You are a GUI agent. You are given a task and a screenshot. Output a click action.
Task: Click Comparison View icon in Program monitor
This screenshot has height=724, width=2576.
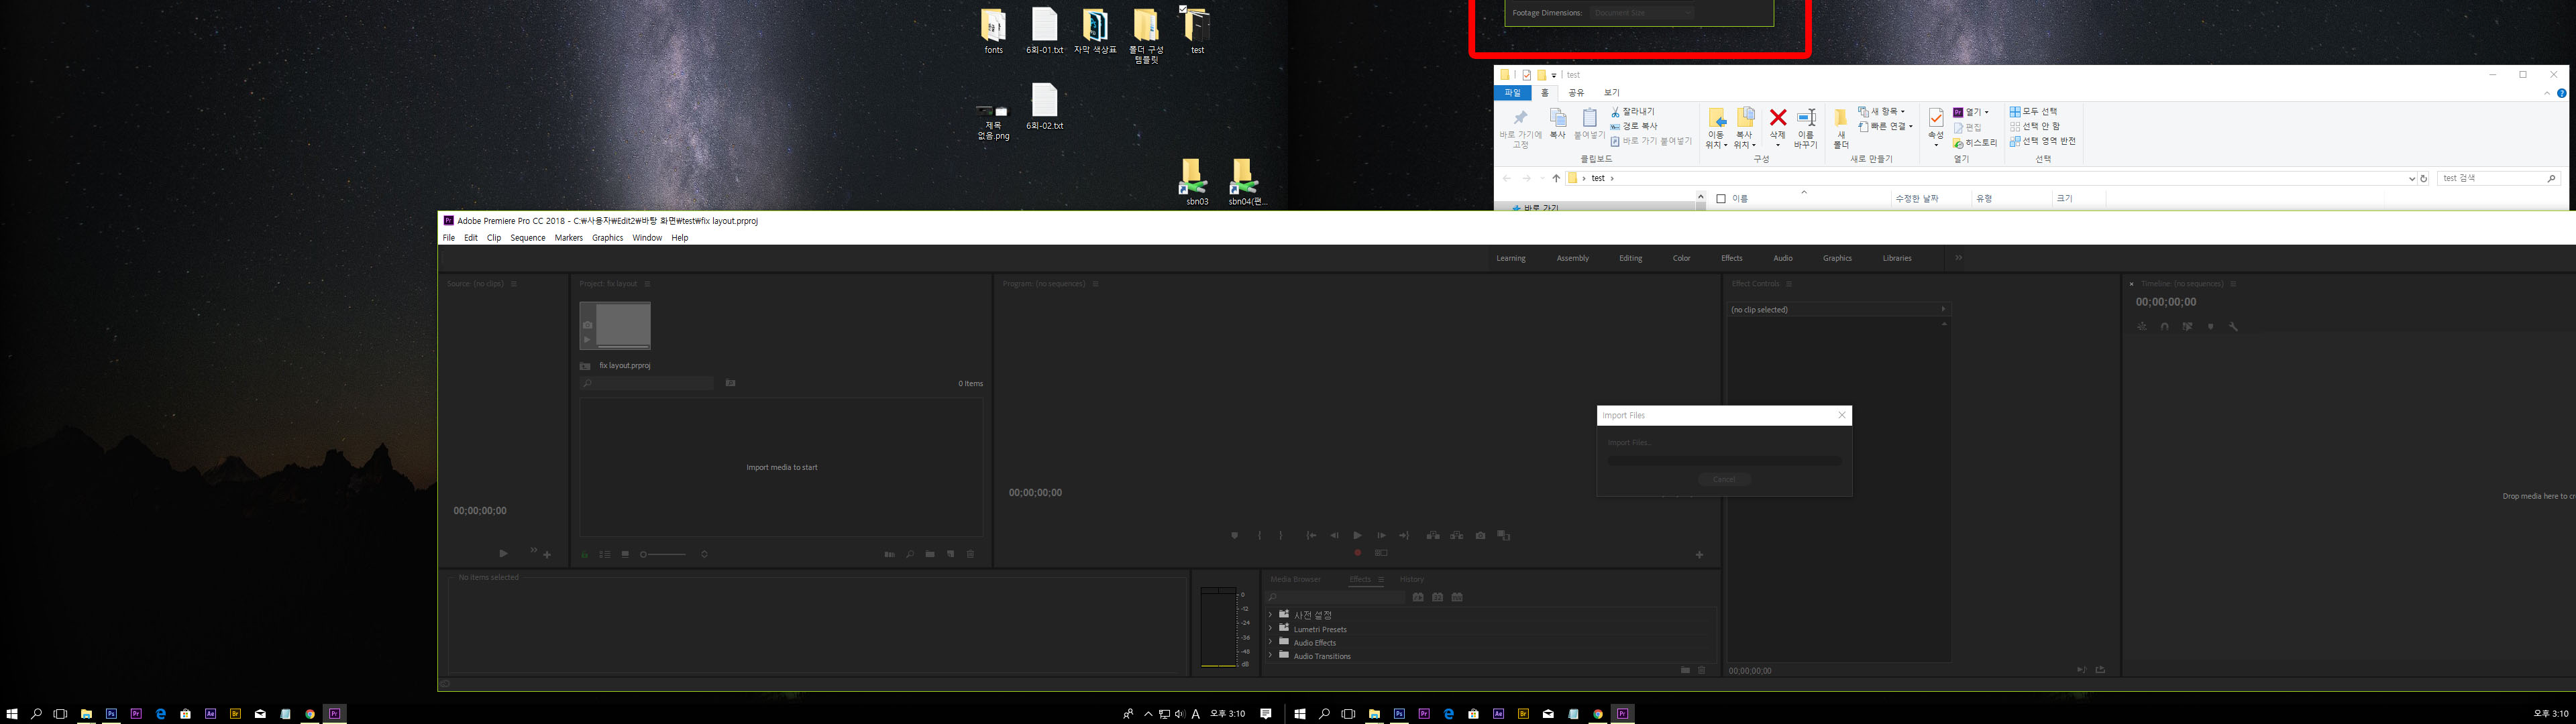[1504, 536]
